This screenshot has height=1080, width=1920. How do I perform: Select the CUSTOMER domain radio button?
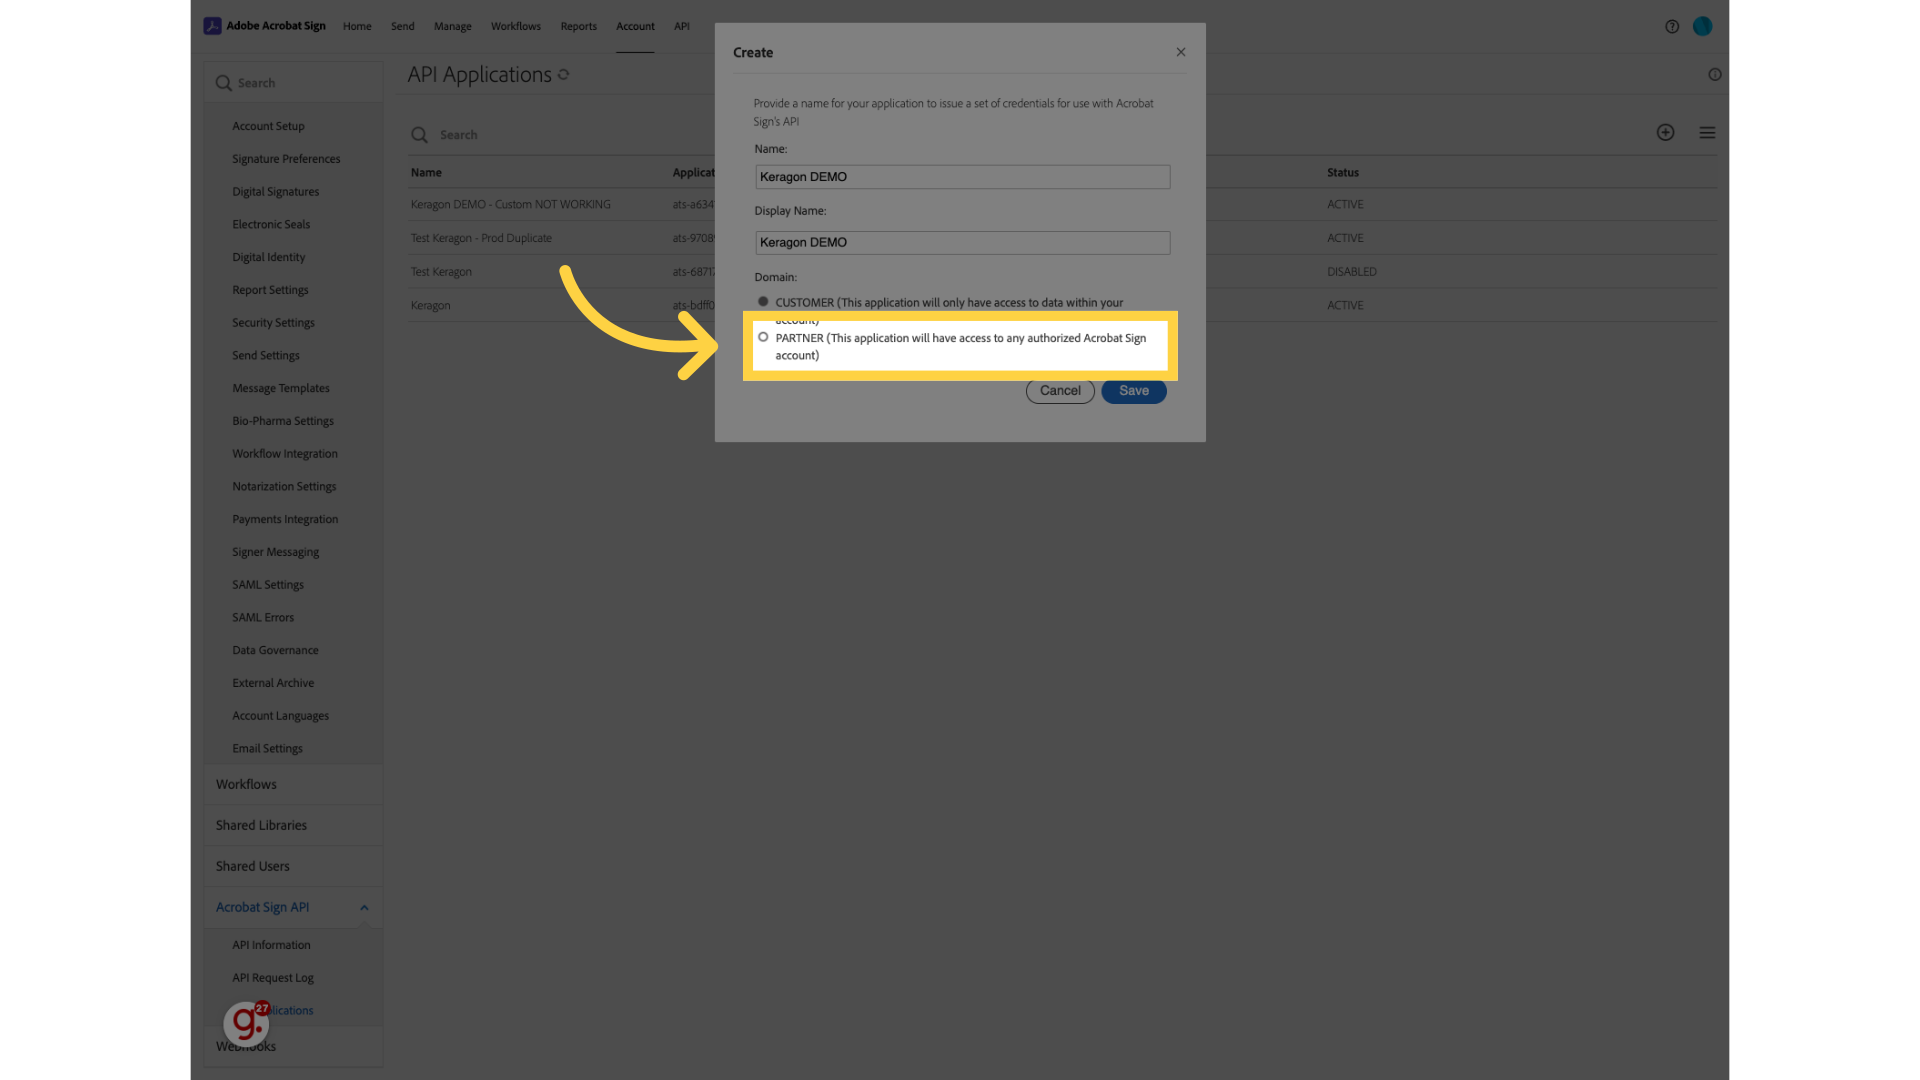[763, 301]
